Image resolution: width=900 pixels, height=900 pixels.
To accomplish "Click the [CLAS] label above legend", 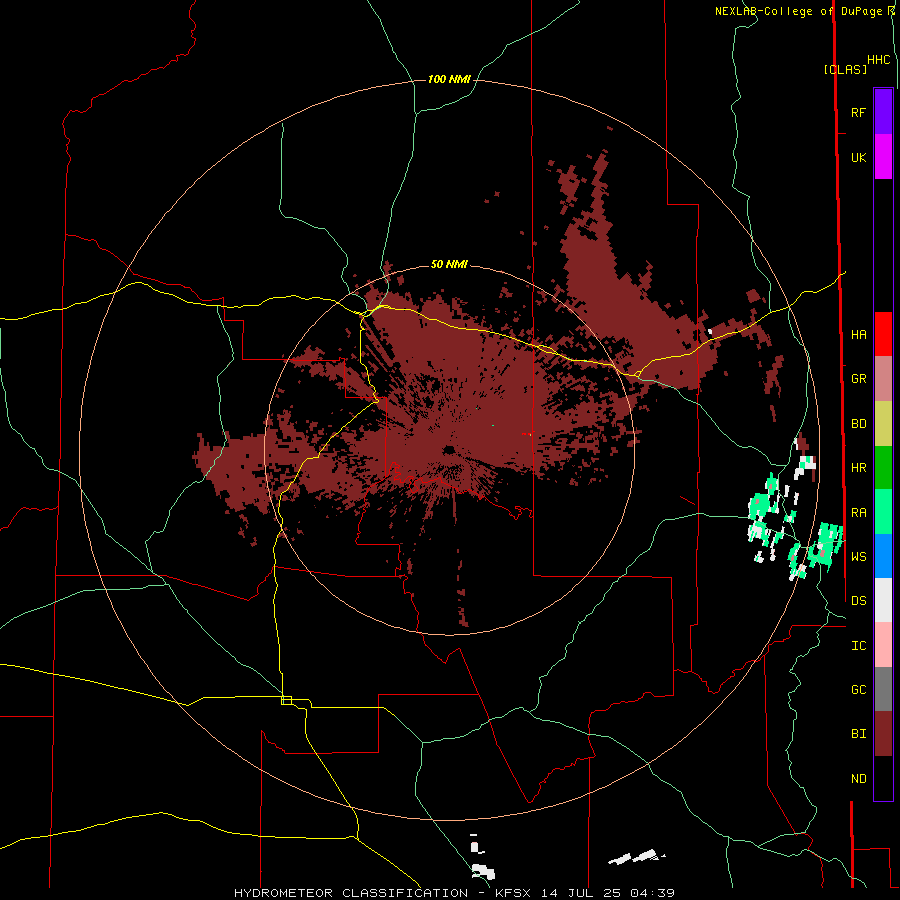I will 845,69.
